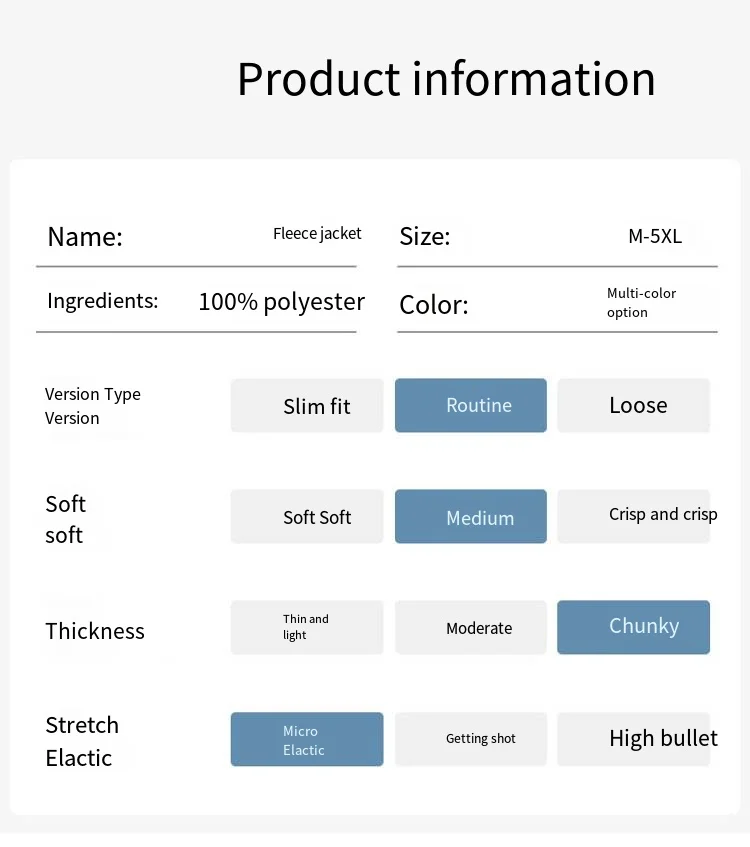Click the Multi-color option text
750x847 pixels.
pos(641,303)
